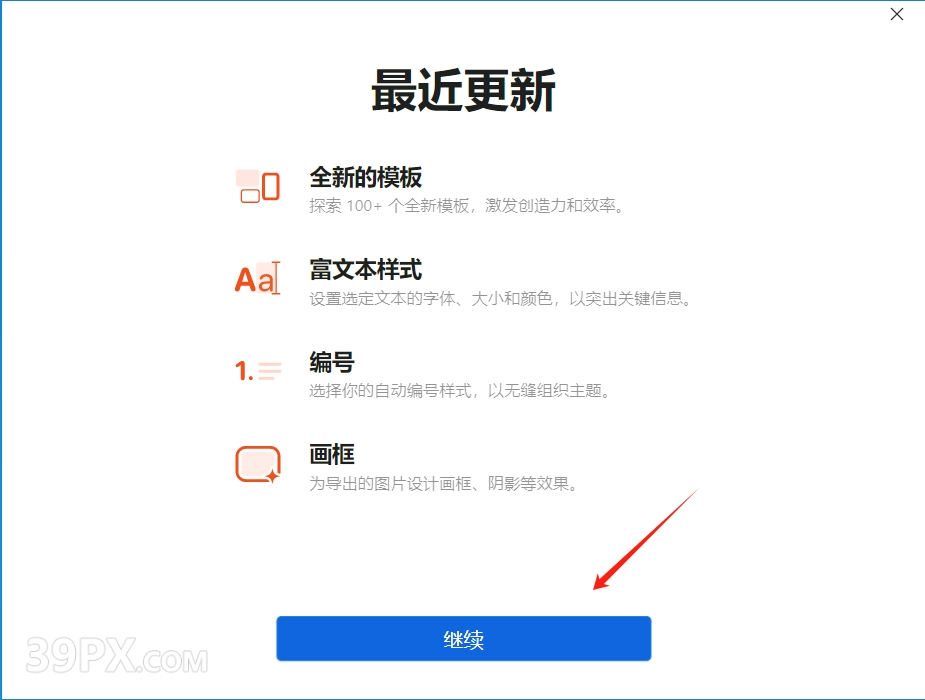Viewport: 925px width, 700px height.
Task: Click the red arrow annotation
Action: (645, 539)
